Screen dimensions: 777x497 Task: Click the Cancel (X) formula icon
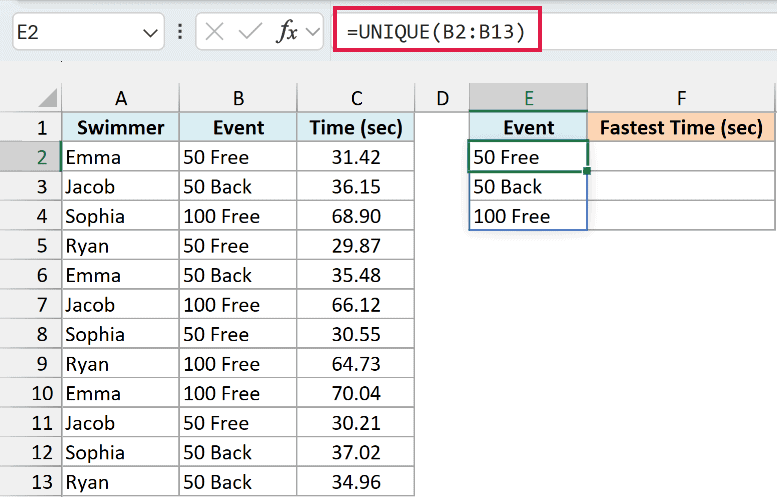point(214,33)
